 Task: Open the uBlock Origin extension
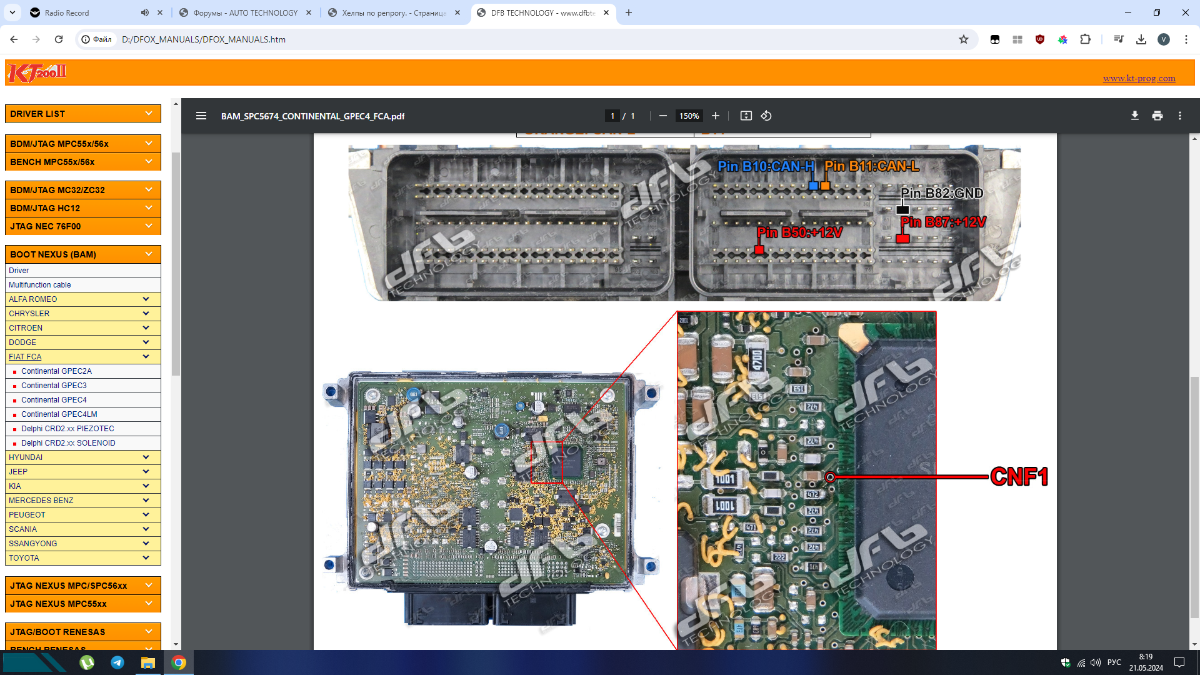[x=1040, y=39]
